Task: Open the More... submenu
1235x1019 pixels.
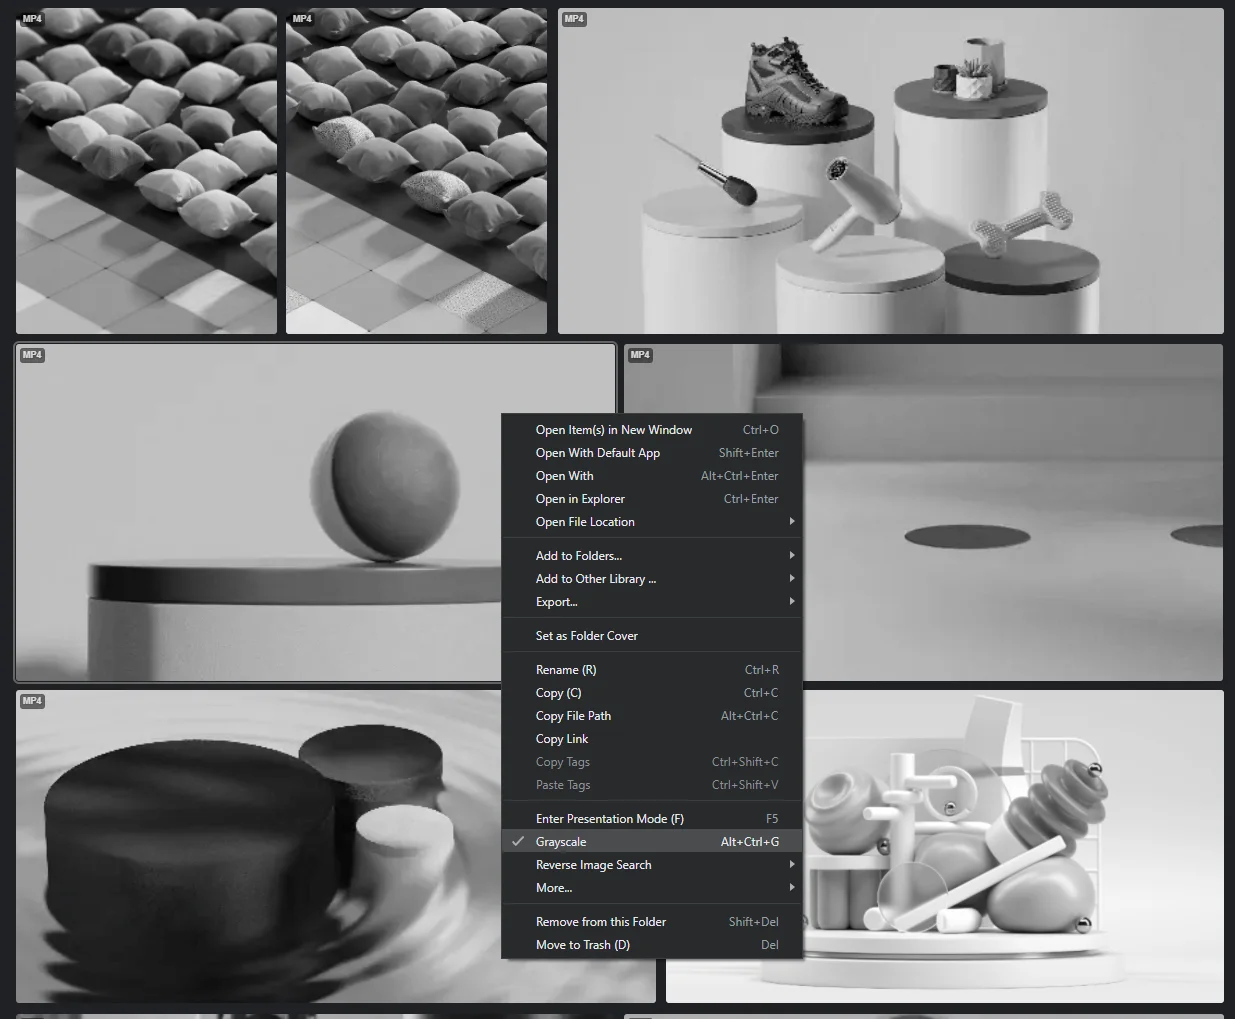Action: 554,888
